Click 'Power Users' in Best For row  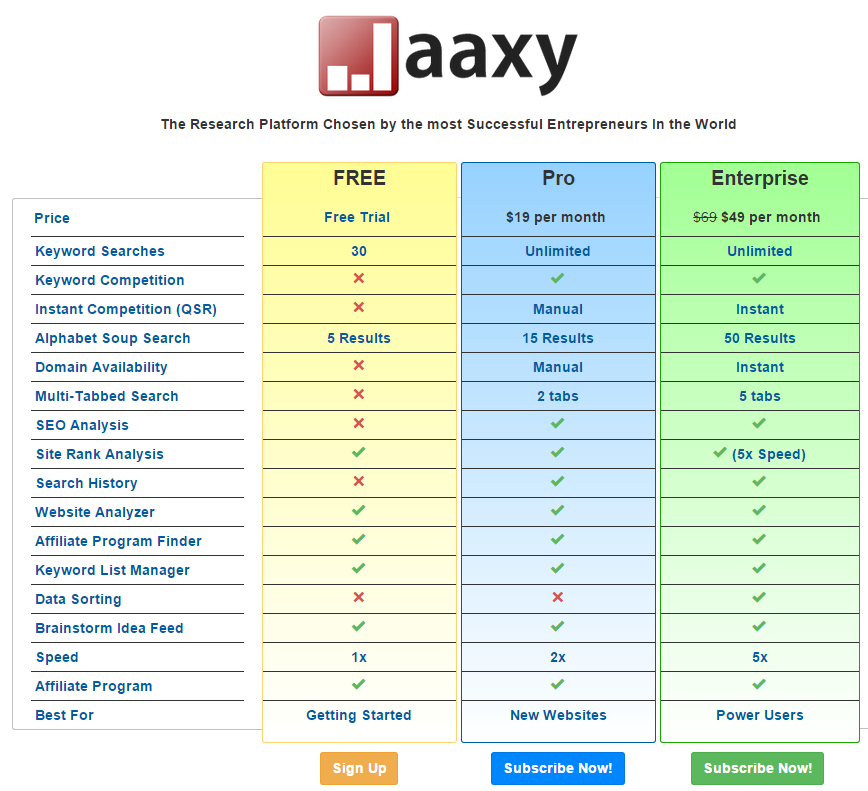tap(760, 715)
